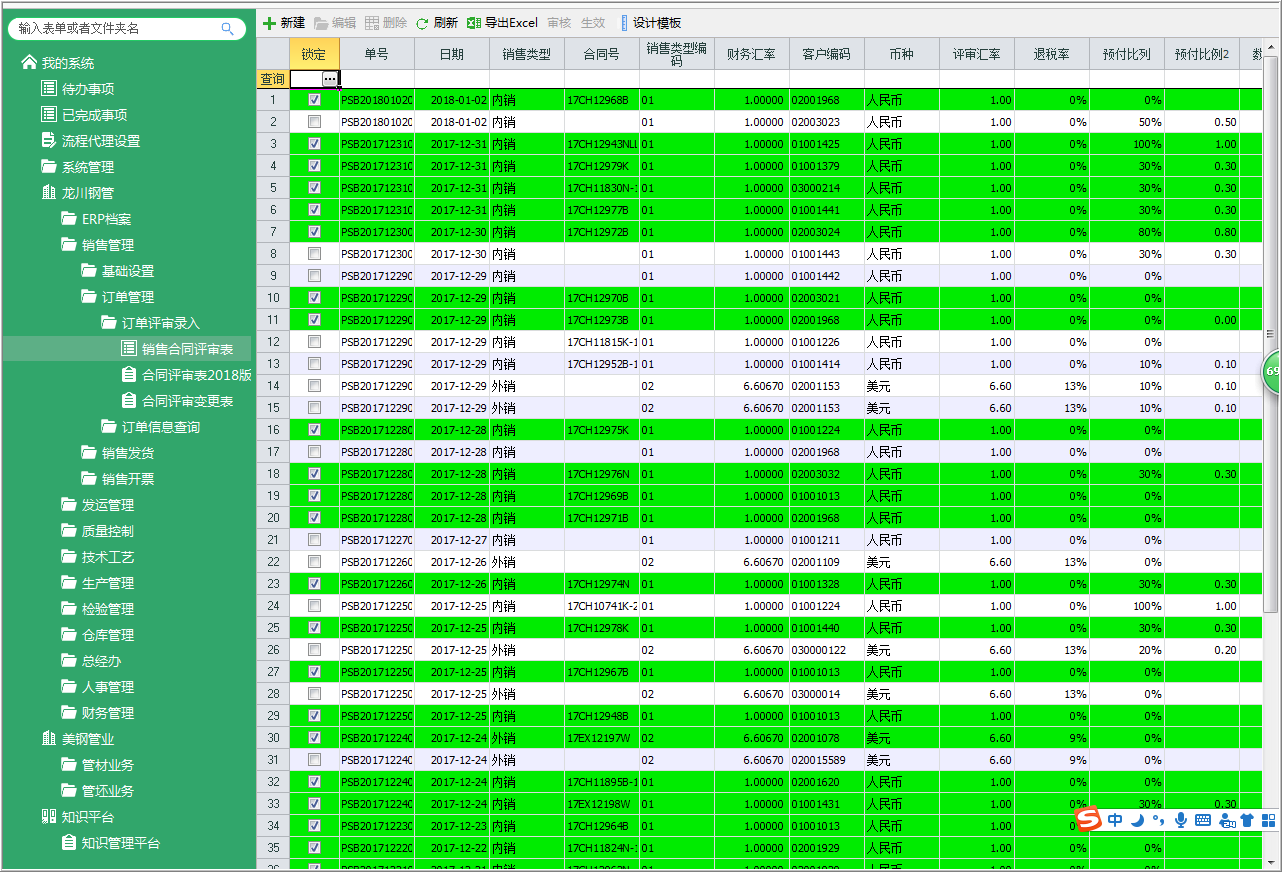Check the lock checkbox in row 8
Viewport: 1282px width, 872px height.
(315, 254)
